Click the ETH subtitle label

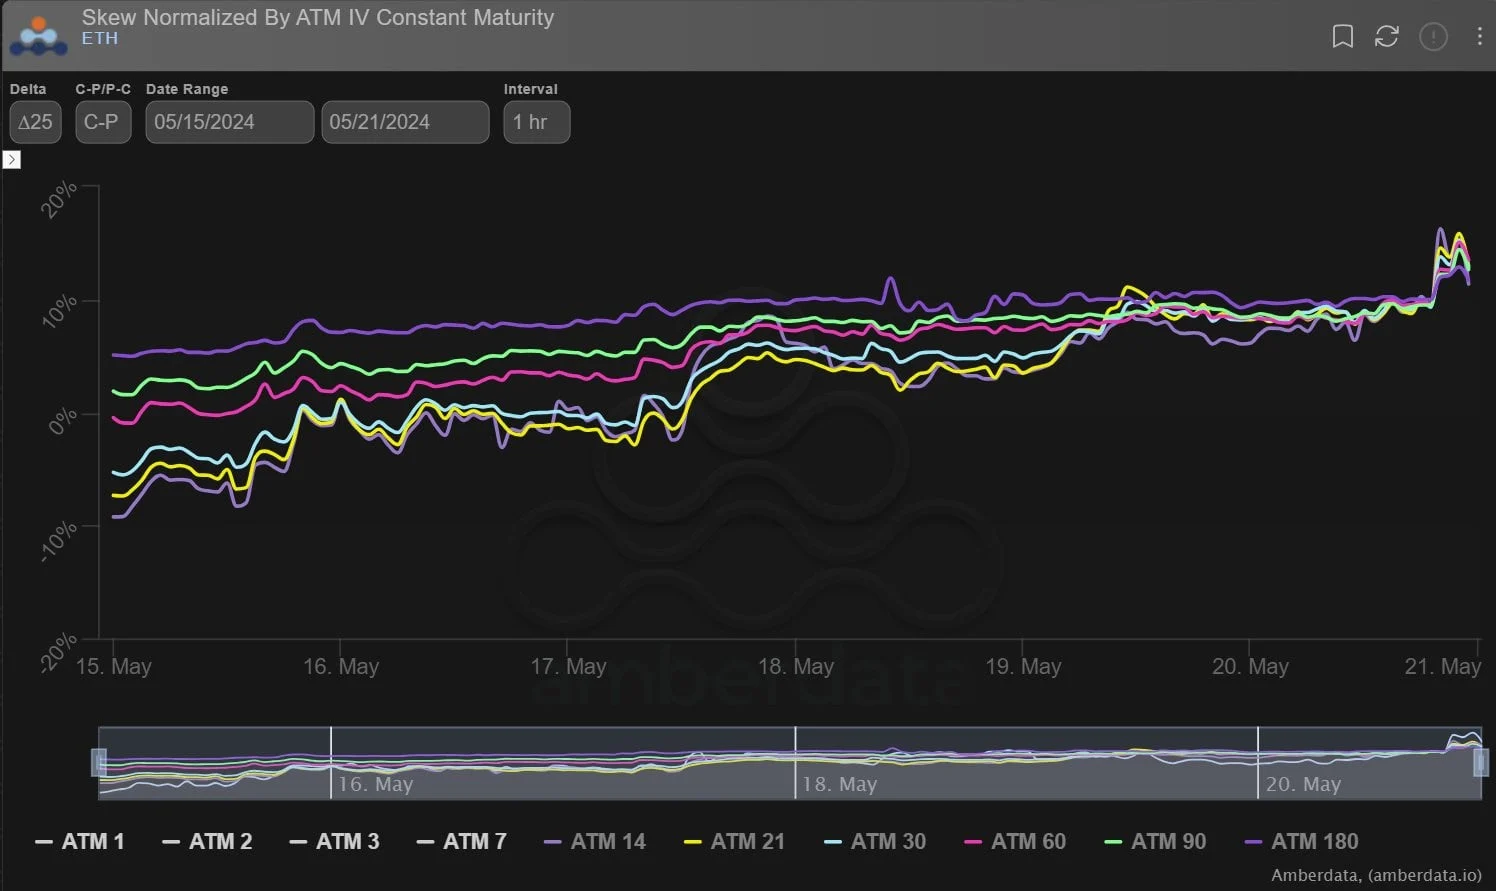[x=100, y=38]
